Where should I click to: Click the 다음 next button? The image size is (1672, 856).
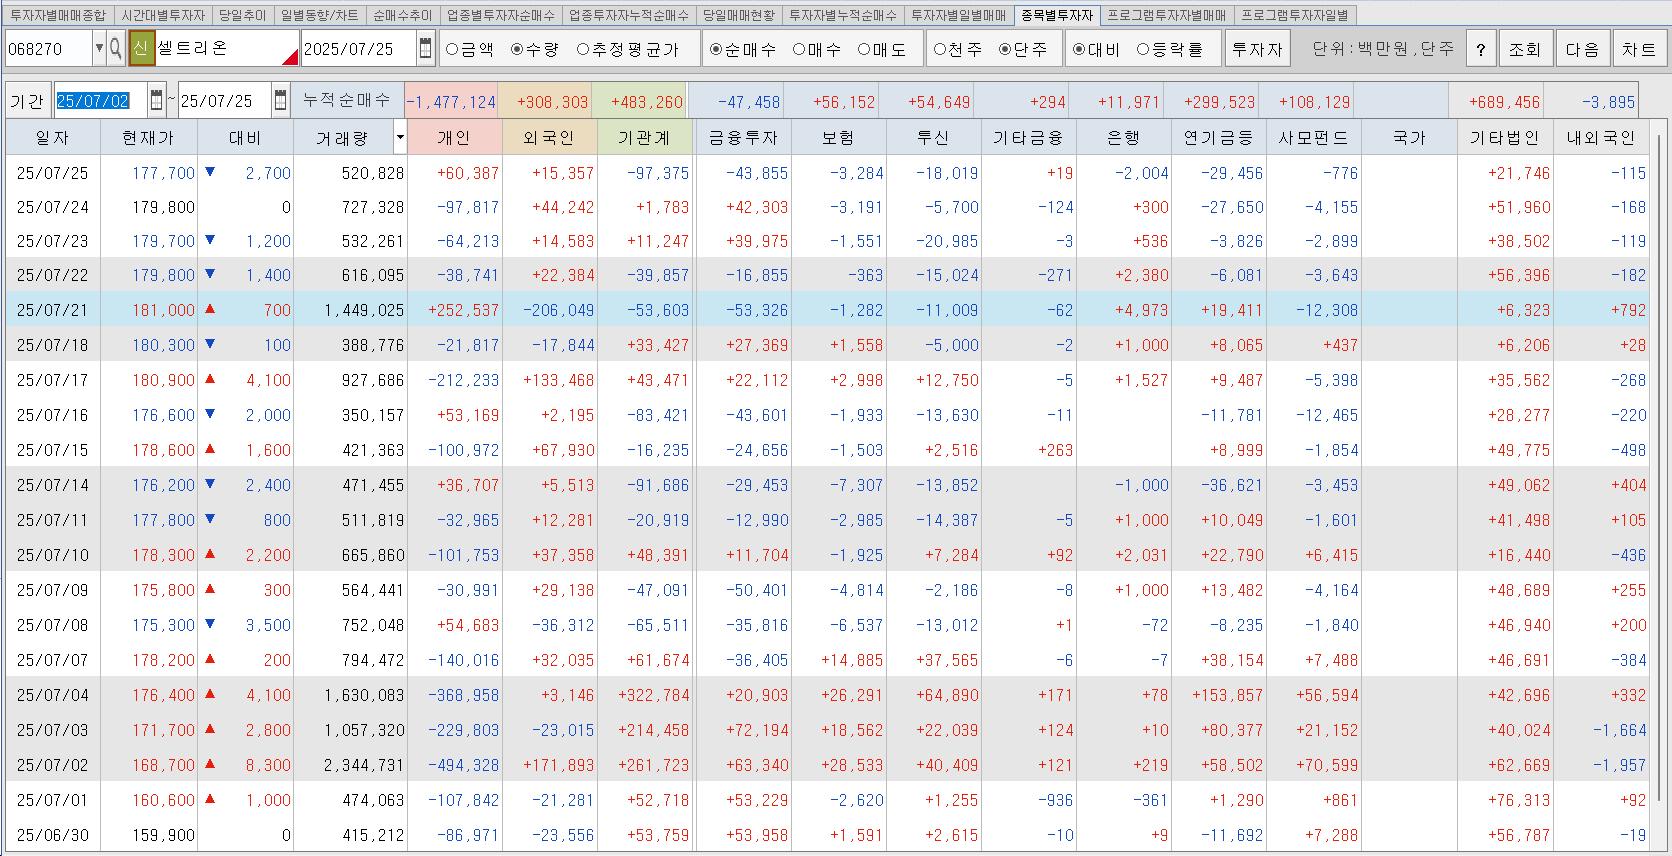pos(1582,49)
